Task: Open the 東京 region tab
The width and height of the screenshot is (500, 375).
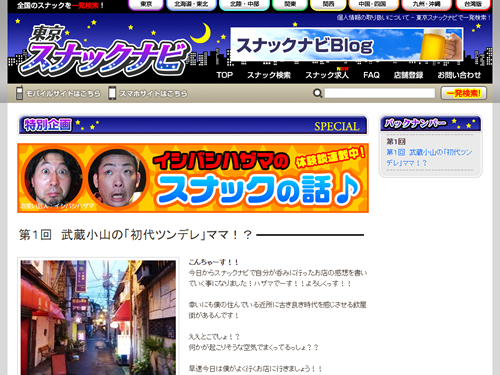Action: pos(146,4)
